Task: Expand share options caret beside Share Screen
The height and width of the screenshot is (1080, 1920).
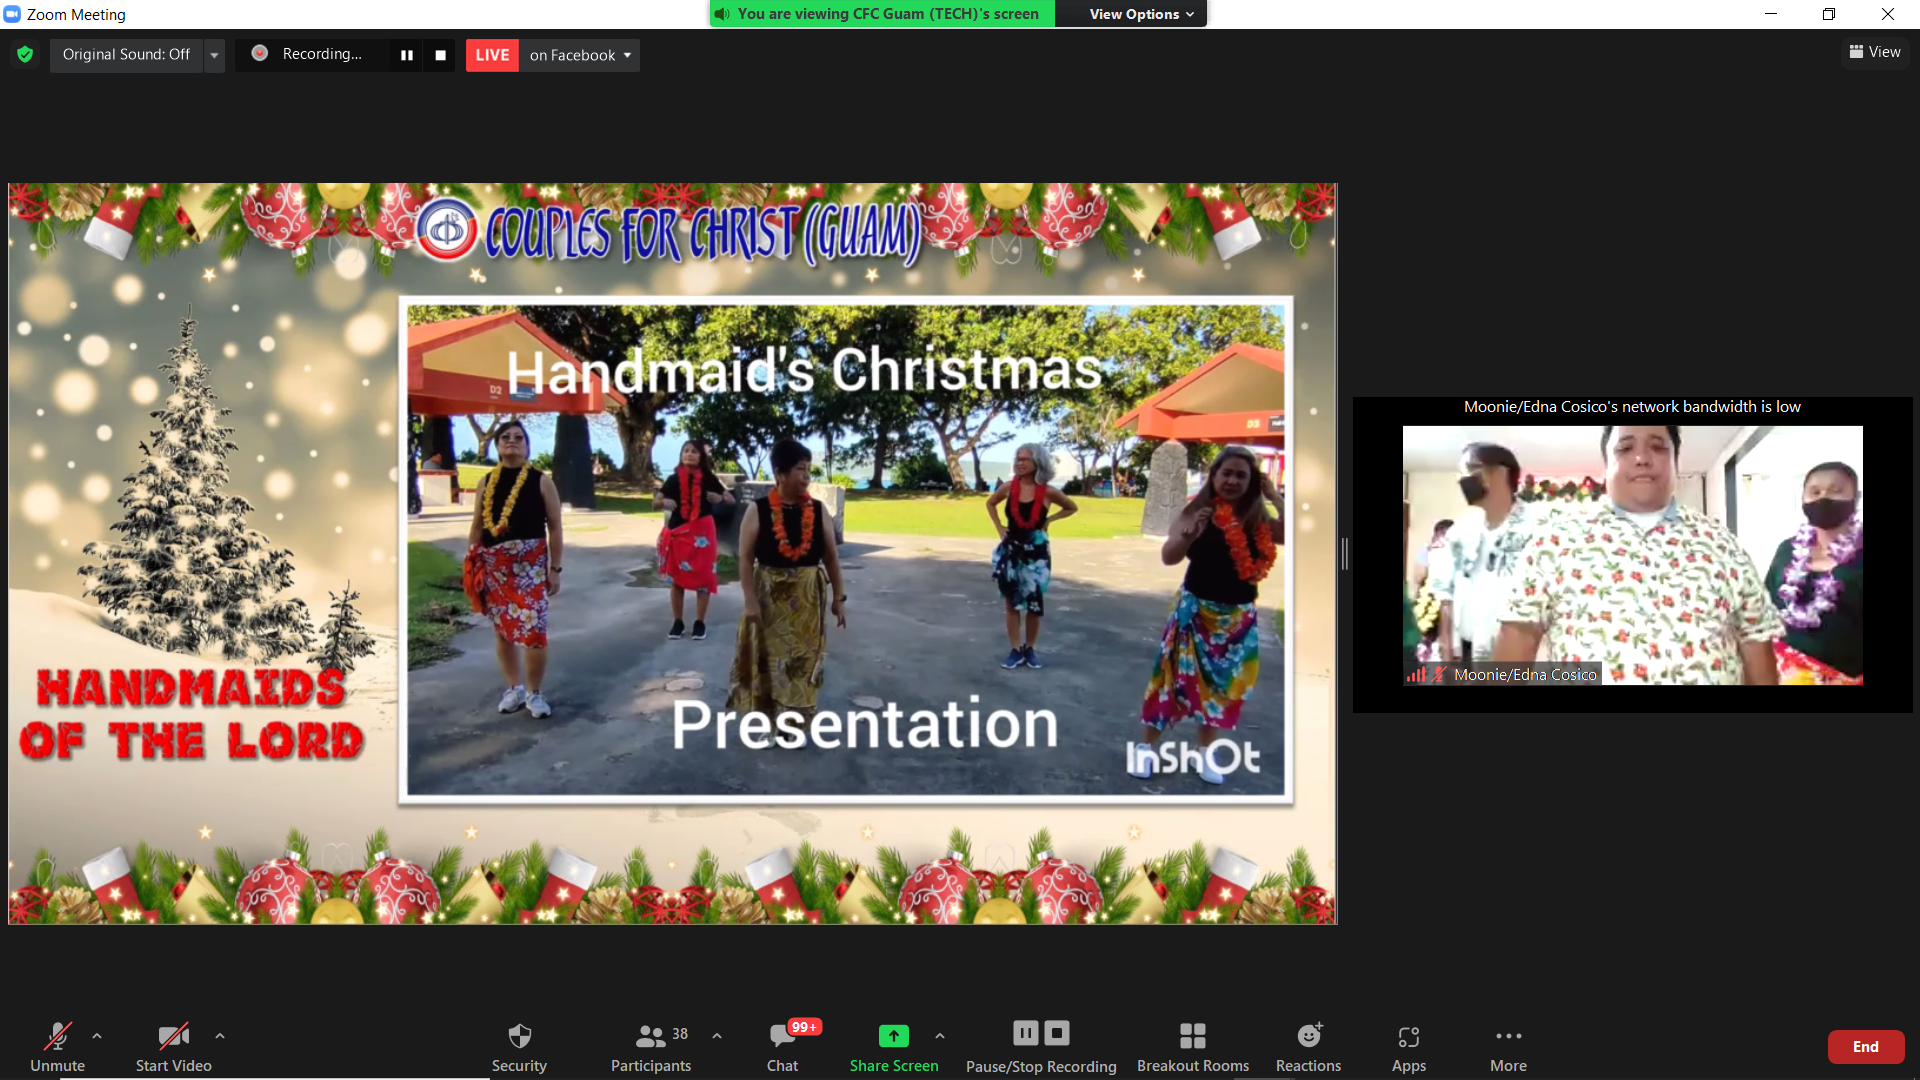Action: (x=940, y=1037)
